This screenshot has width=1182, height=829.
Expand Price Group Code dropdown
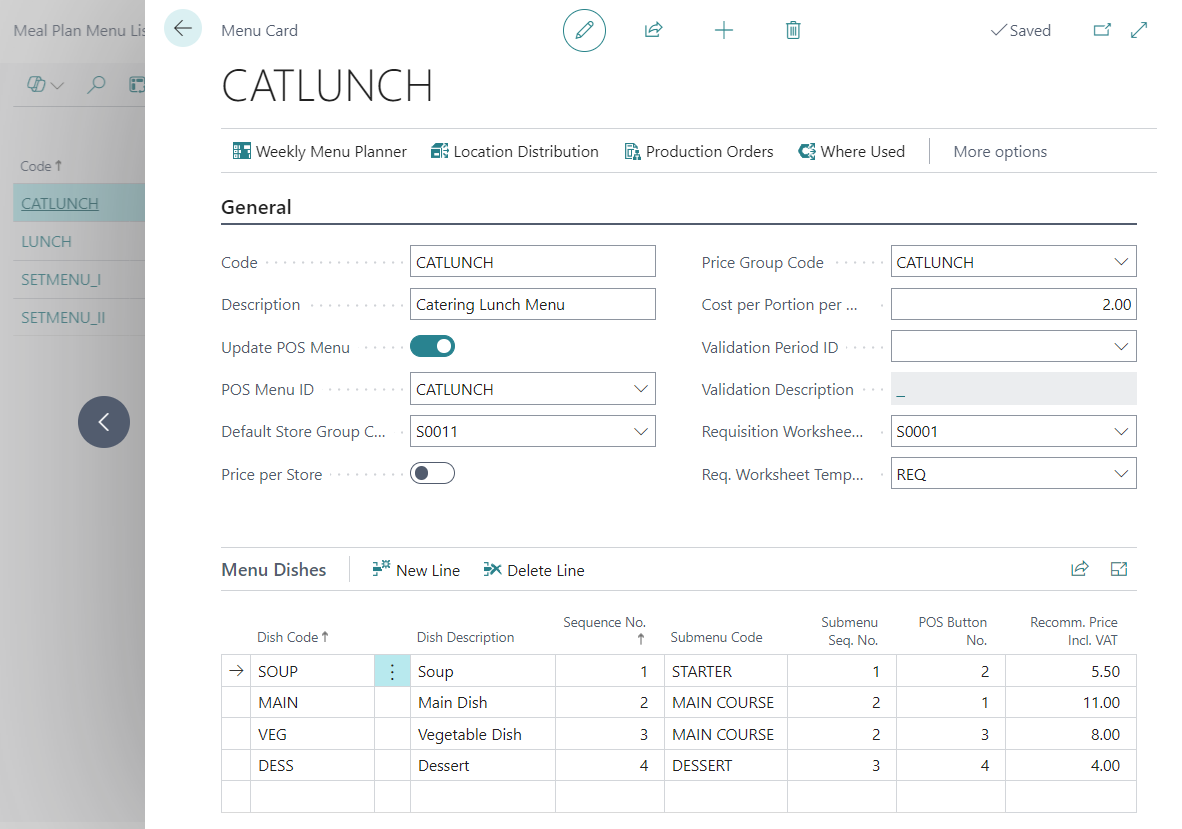coord(1121,262)
